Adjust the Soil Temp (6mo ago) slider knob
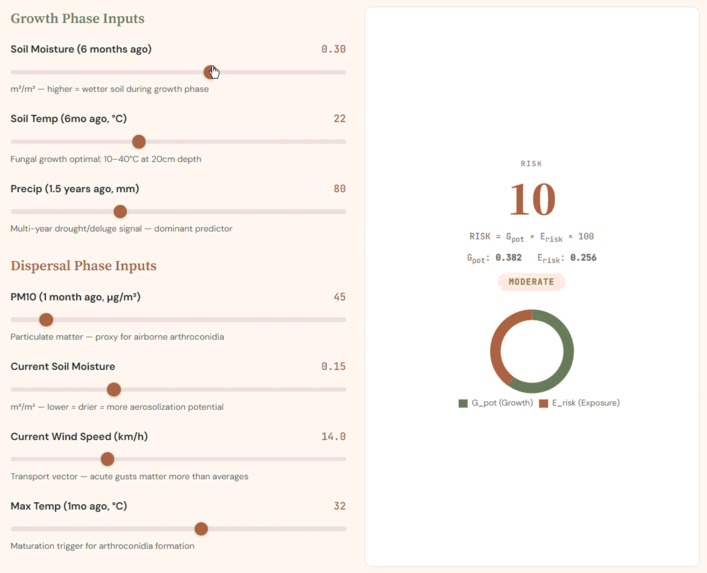 139,142
